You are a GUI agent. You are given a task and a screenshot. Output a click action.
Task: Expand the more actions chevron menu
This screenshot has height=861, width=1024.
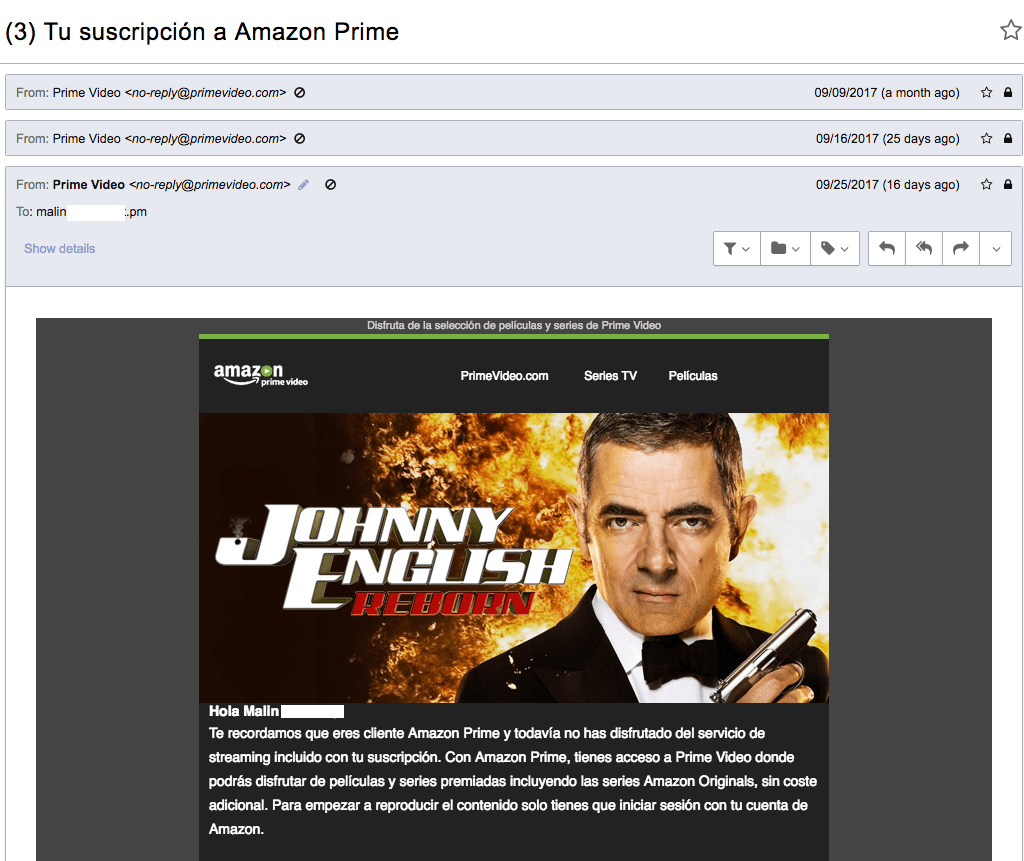[995, 249]
